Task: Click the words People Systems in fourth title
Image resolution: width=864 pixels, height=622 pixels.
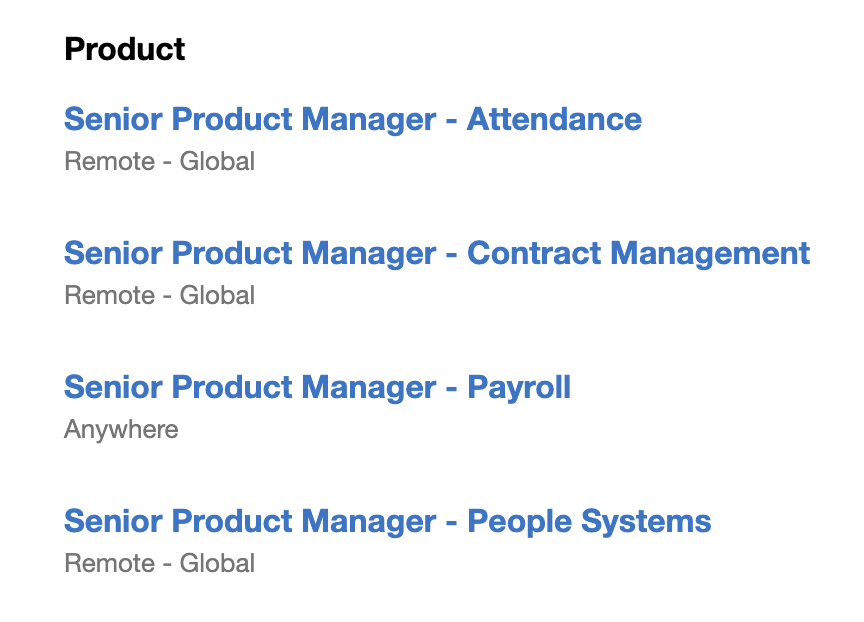Action: [x=589, y=521]
